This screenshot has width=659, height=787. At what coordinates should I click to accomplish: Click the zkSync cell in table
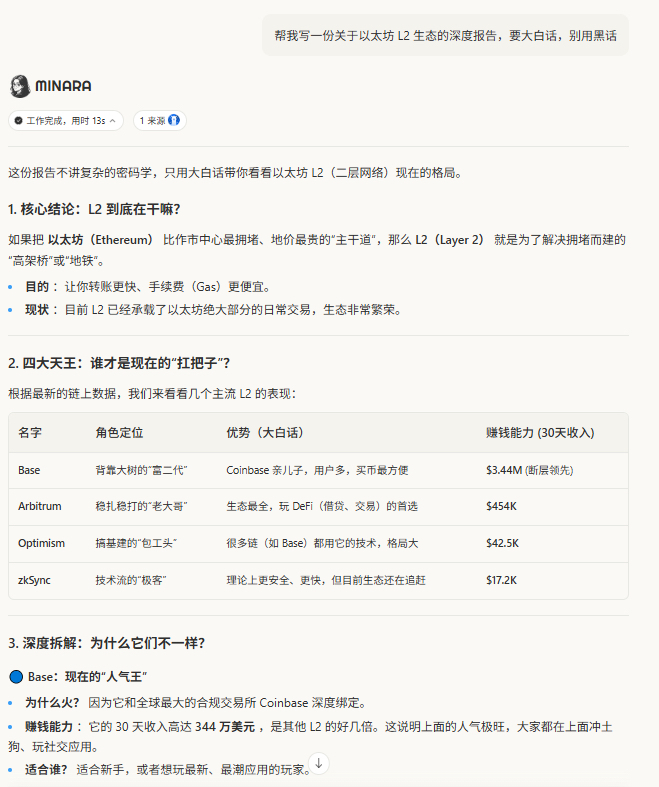pyautogui.click(x=34, y=580)
